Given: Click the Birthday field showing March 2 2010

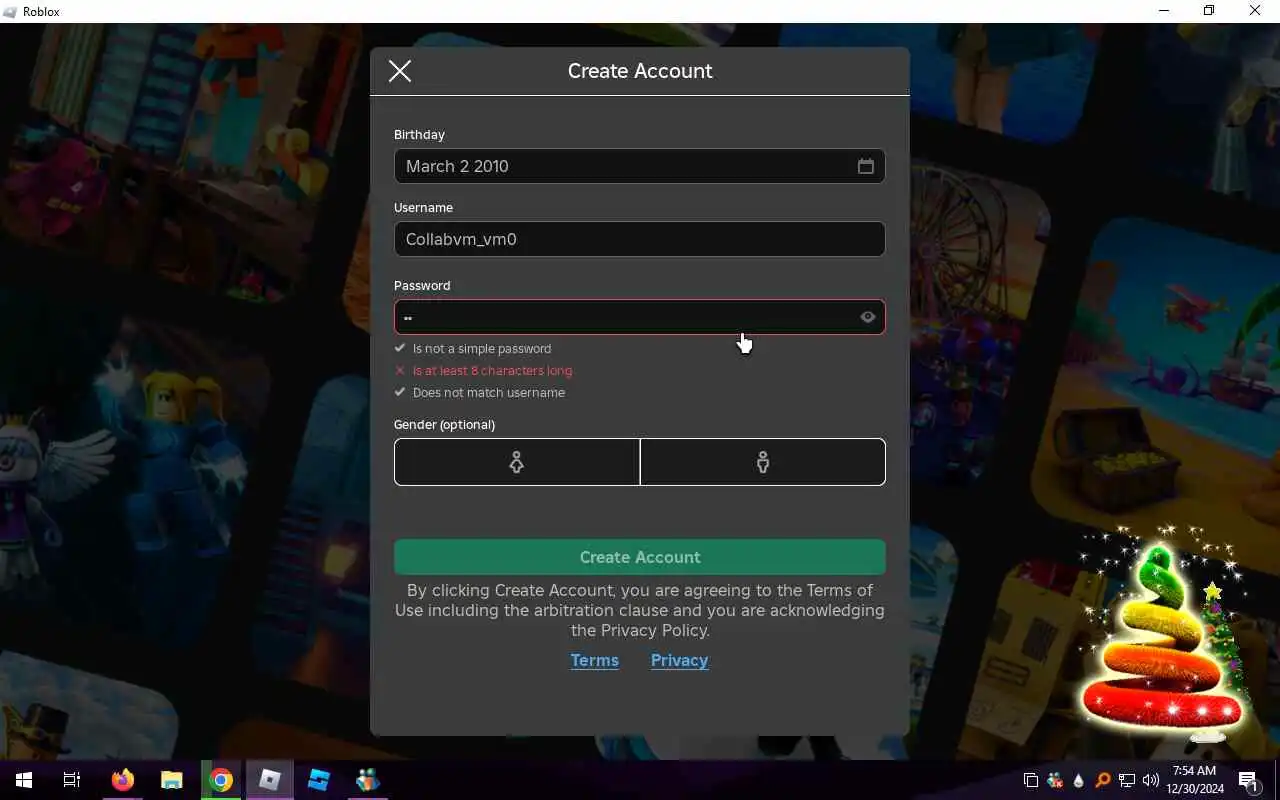Looking at the screenshot, I should pyautogui.click(x=640, y=166).
